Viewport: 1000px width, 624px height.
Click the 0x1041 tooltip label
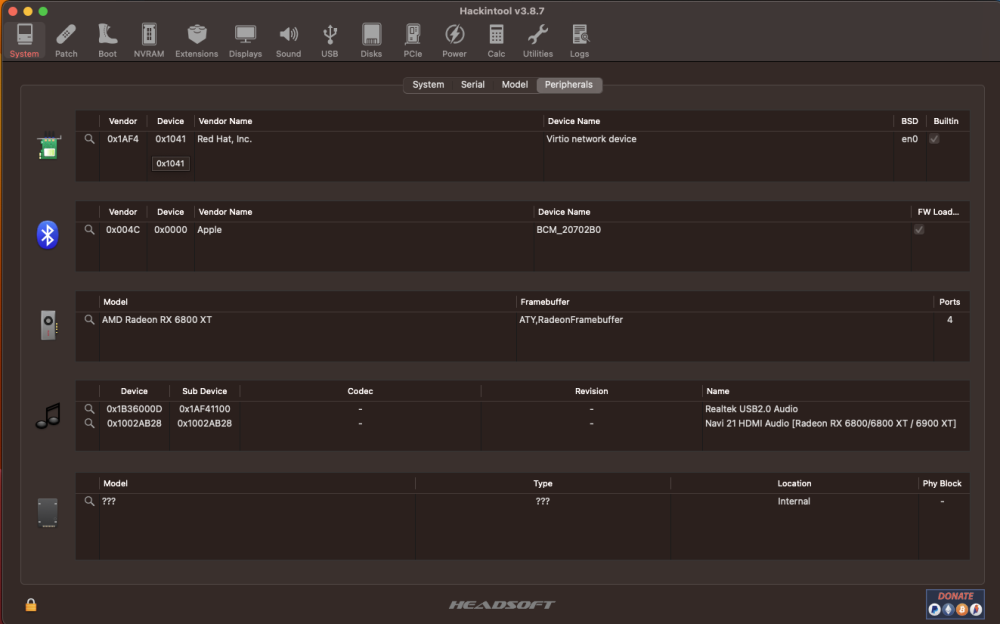(x=170, y=163)
